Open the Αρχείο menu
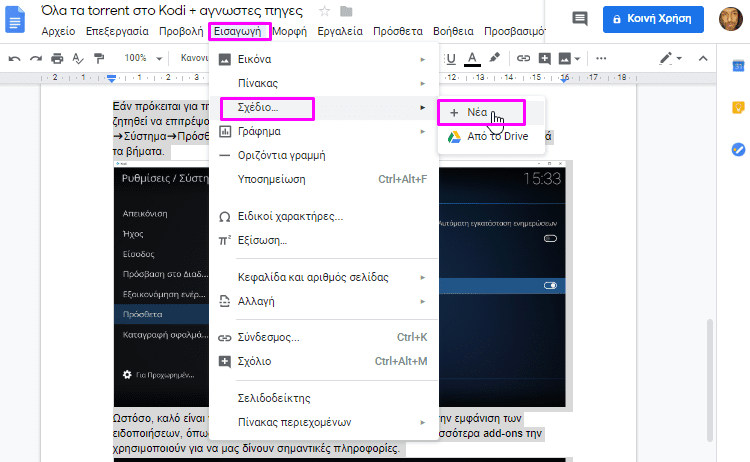The image size is (750, 462). (x=58, y=32)
